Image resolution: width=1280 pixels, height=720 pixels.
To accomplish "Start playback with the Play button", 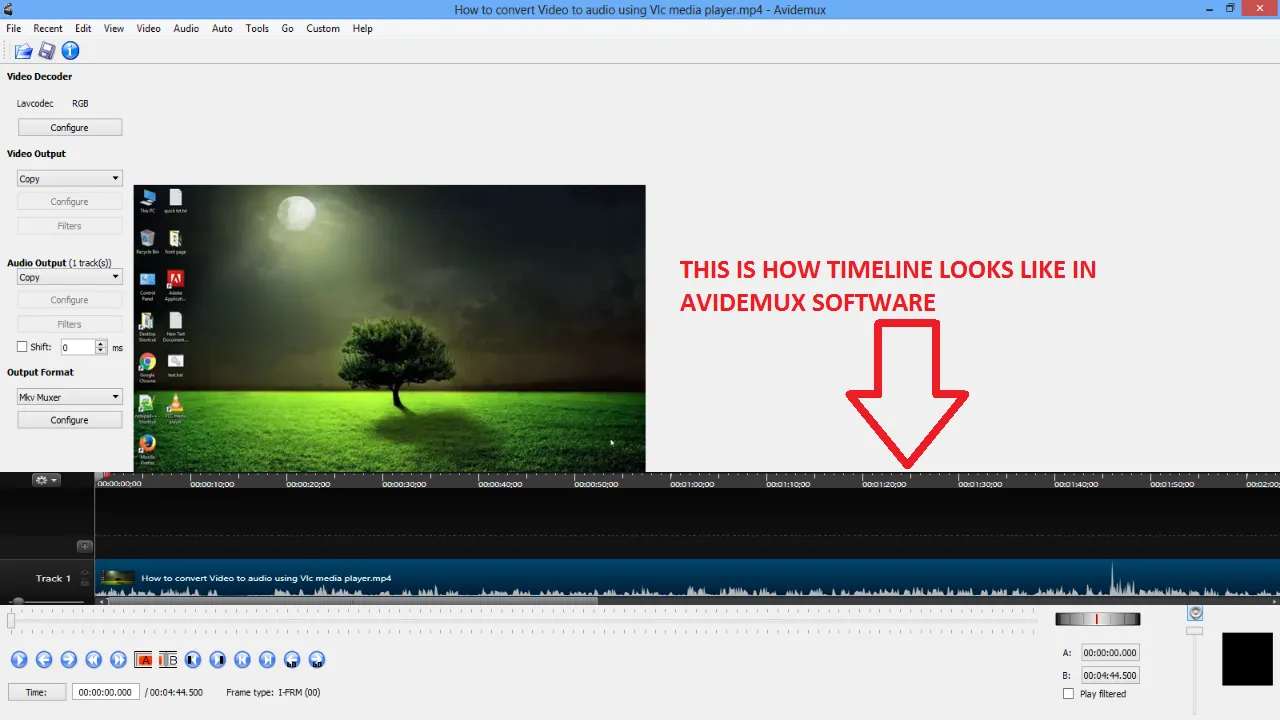I will 19,659.
